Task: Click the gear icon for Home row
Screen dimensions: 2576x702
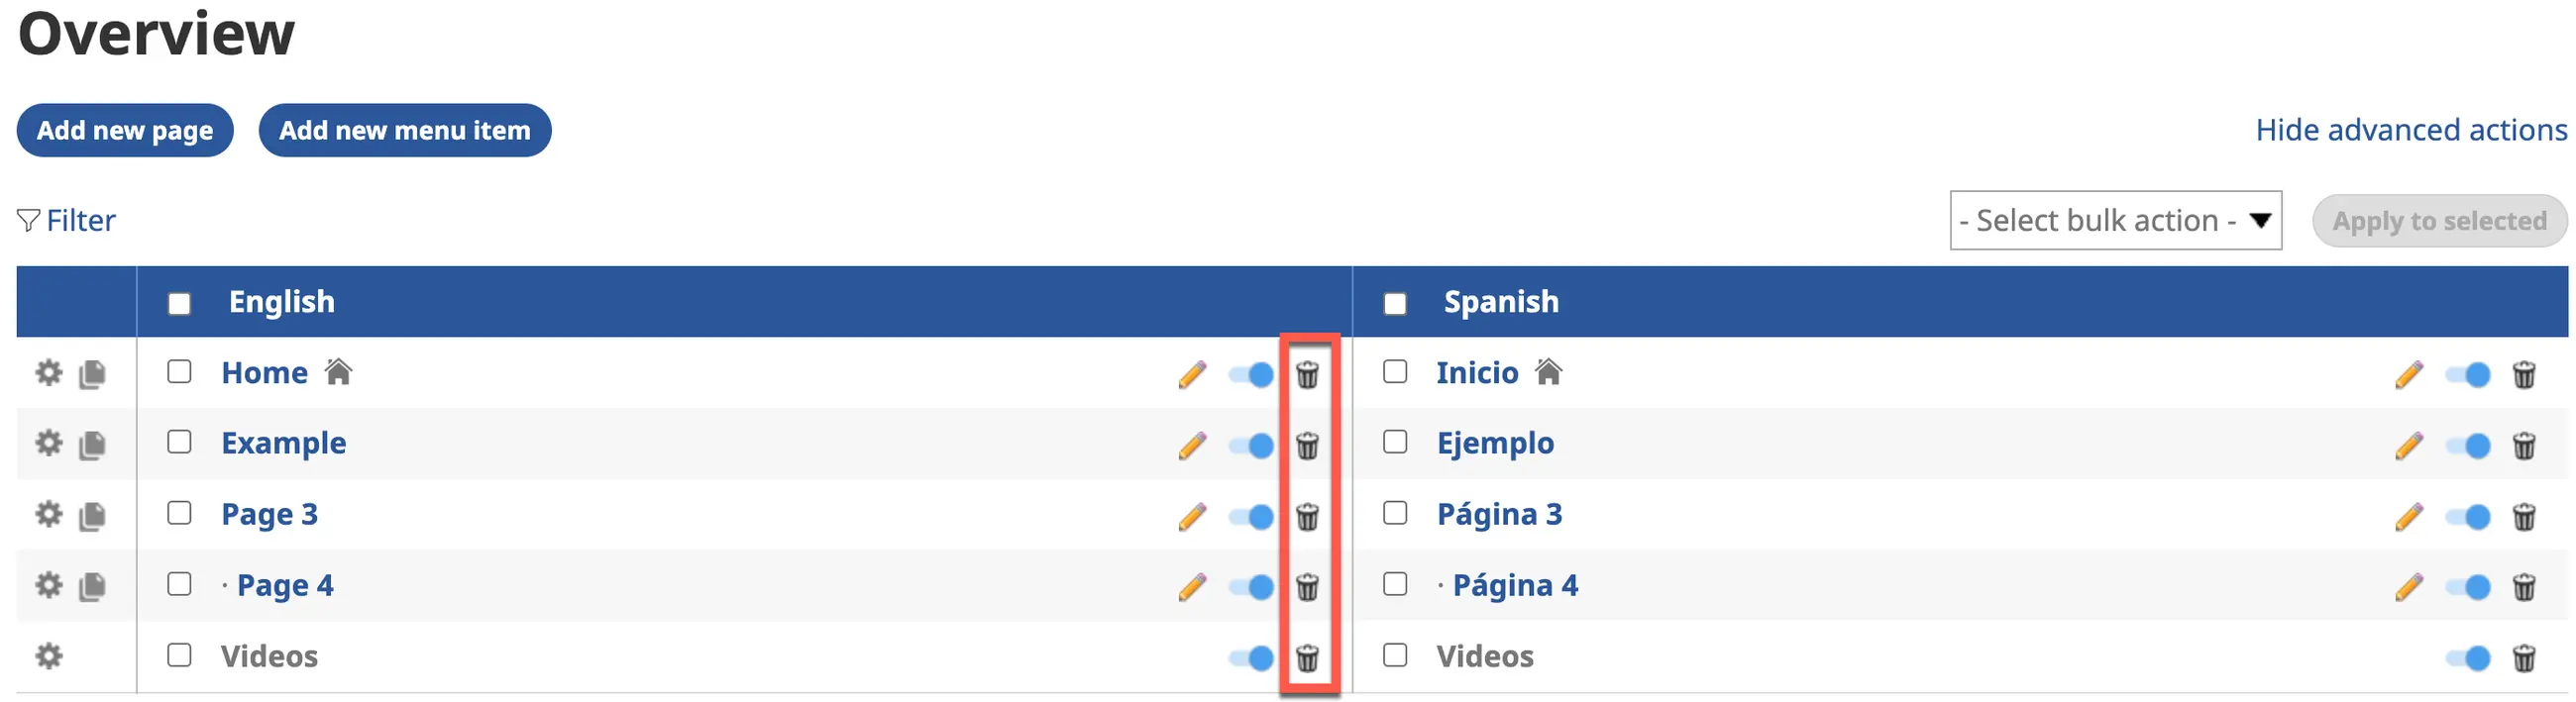Action: [48, 373]
